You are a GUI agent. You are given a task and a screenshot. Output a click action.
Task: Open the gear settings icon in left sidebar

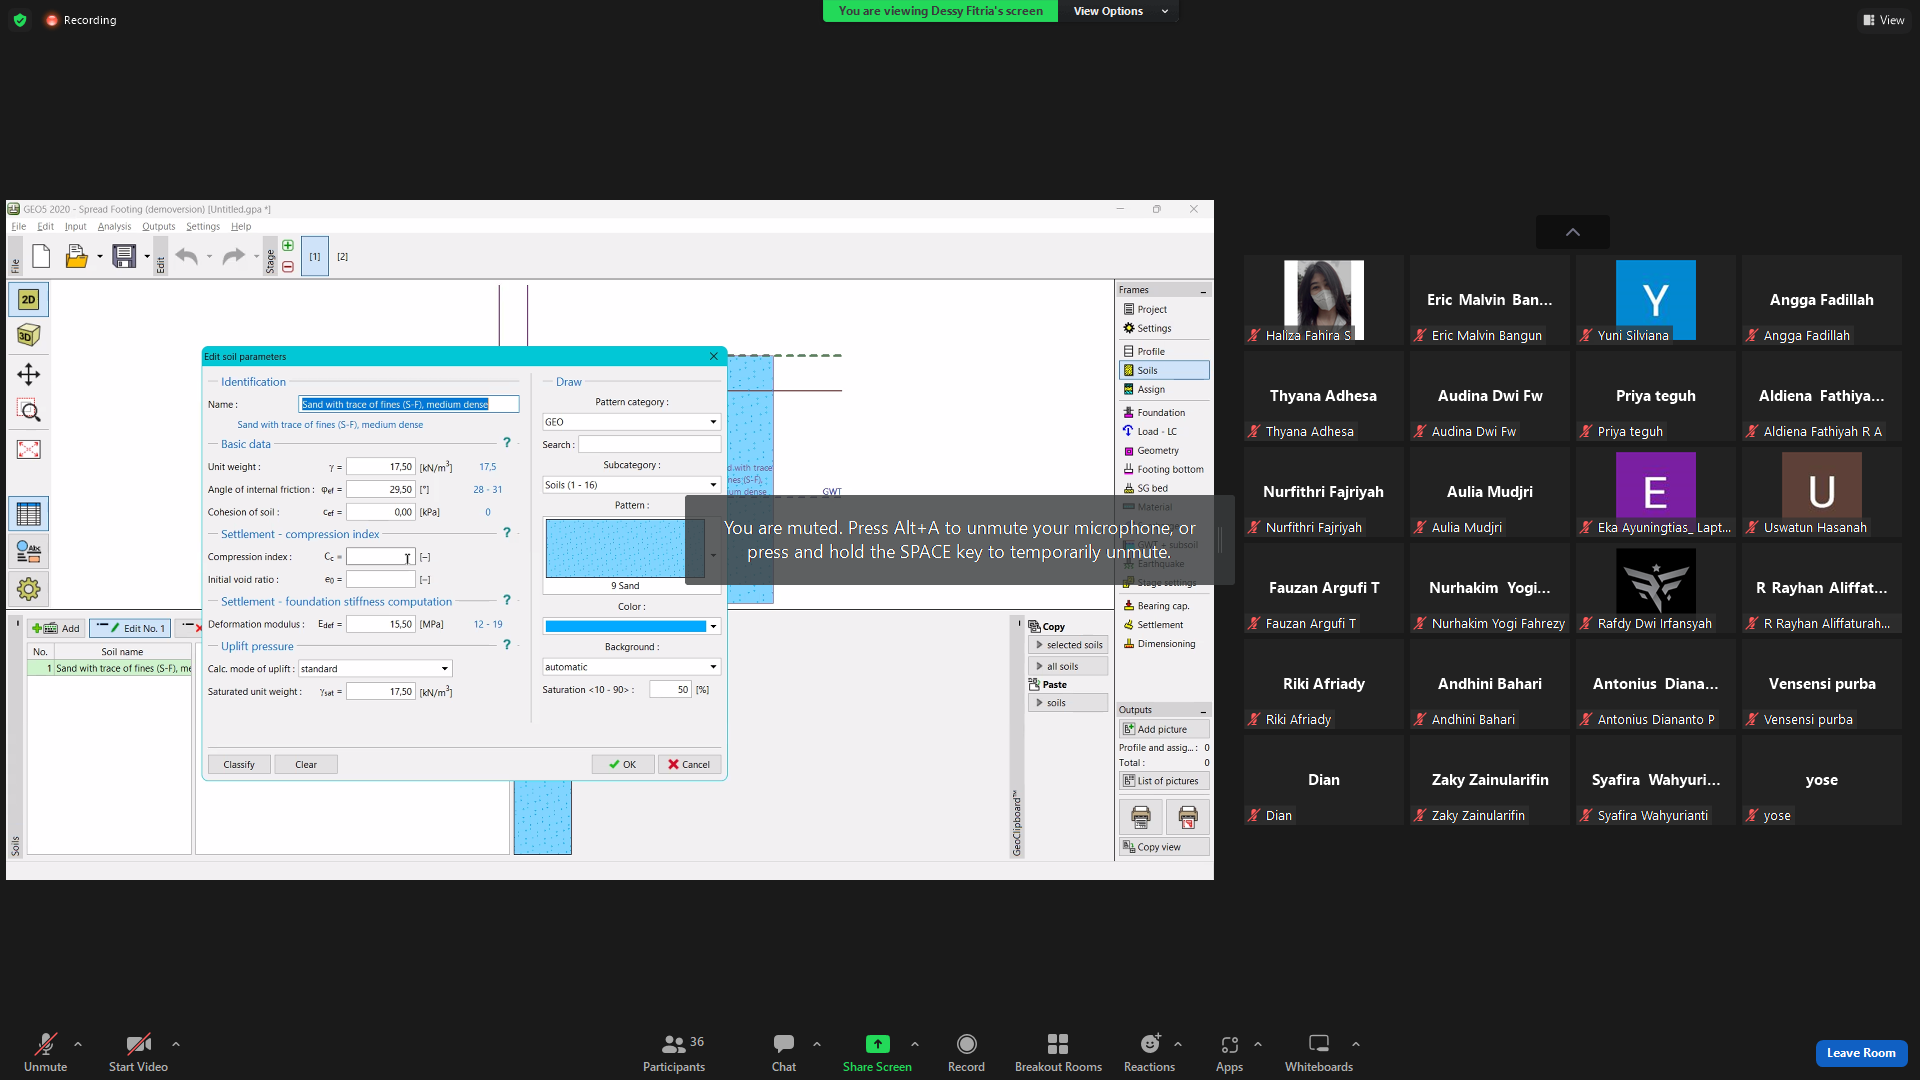coord(28,589)
